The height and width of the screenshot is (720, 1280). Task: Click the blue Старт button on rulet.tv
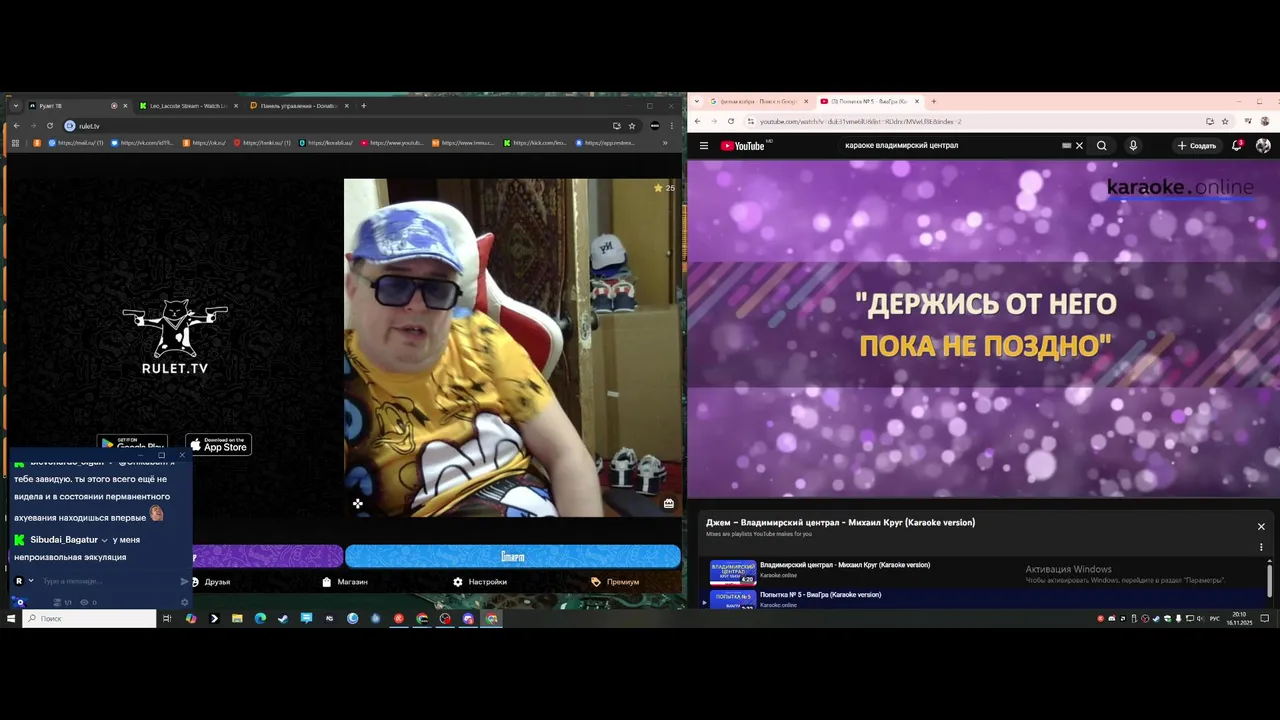512,556
